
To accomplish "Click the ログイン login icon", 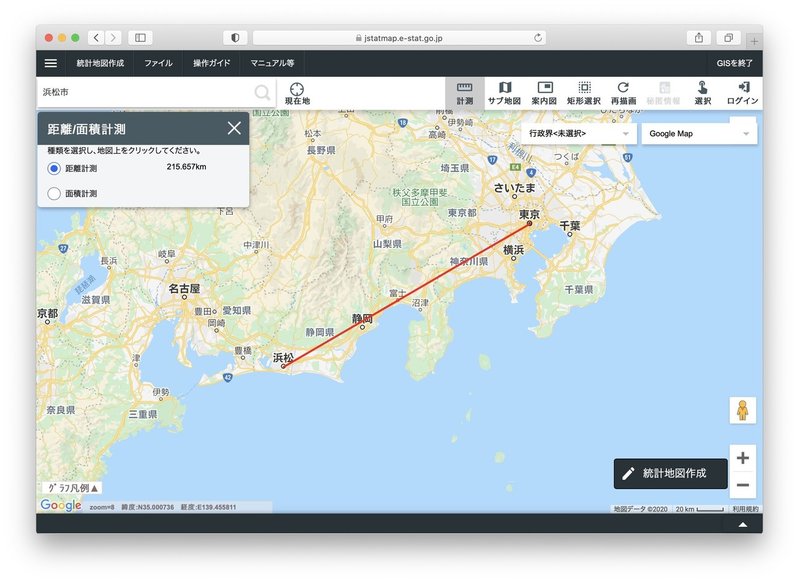I will (x=742, y=93).
